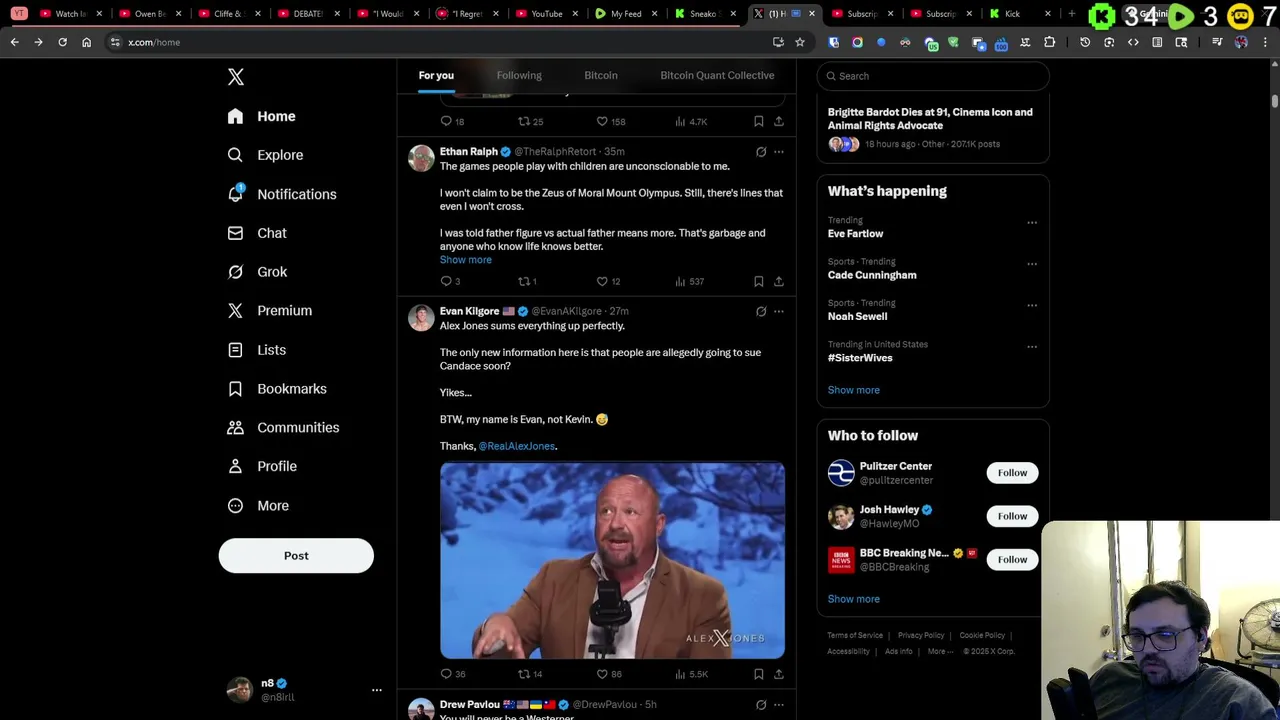The image size is (1280, 720).
Task: Bookmark the top post with 4.7K views
Action: pyautogui.click(x=759, y=122)
